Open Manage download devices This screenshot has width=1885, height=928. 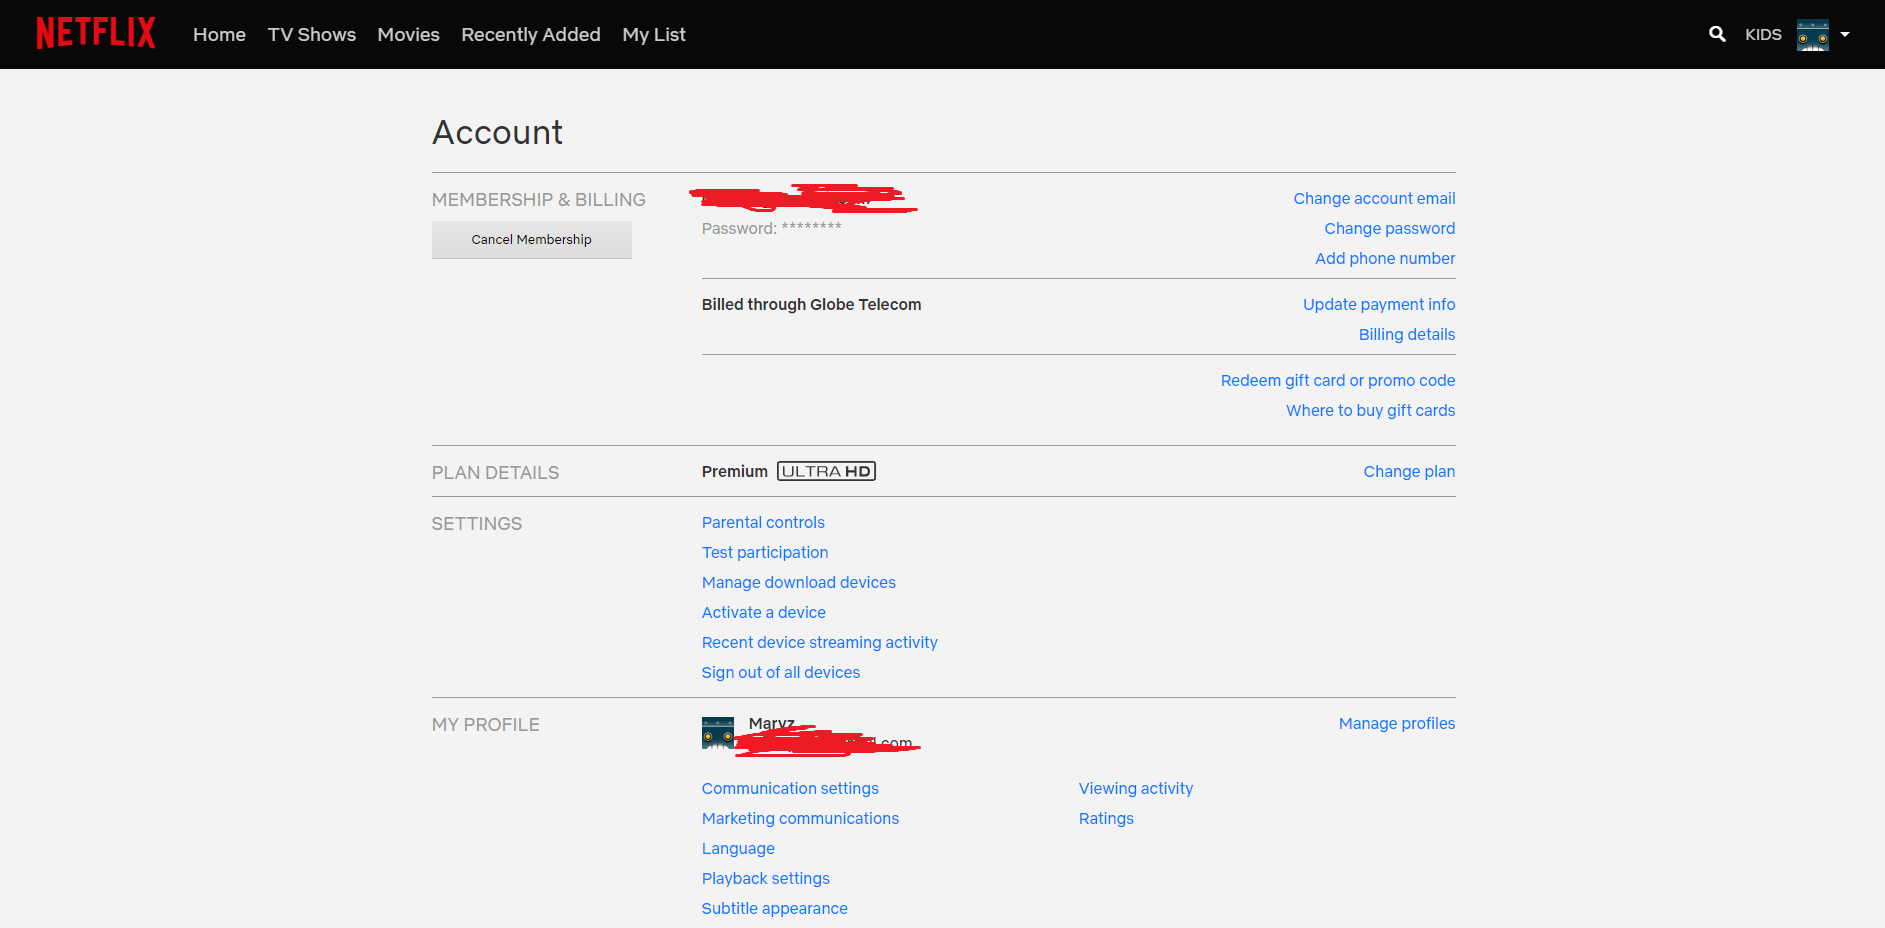799,582
